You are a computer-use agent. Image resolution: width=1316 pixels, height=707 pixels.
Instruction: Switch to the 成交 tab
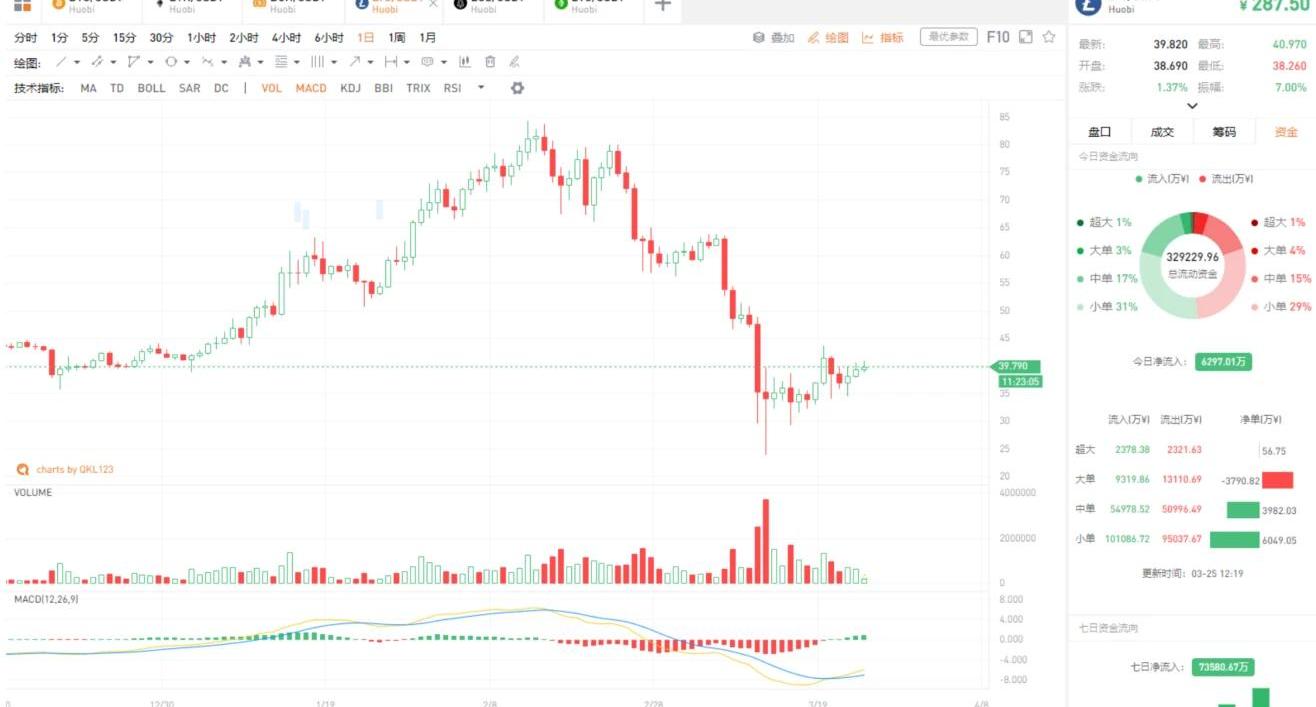(1162, 132)
